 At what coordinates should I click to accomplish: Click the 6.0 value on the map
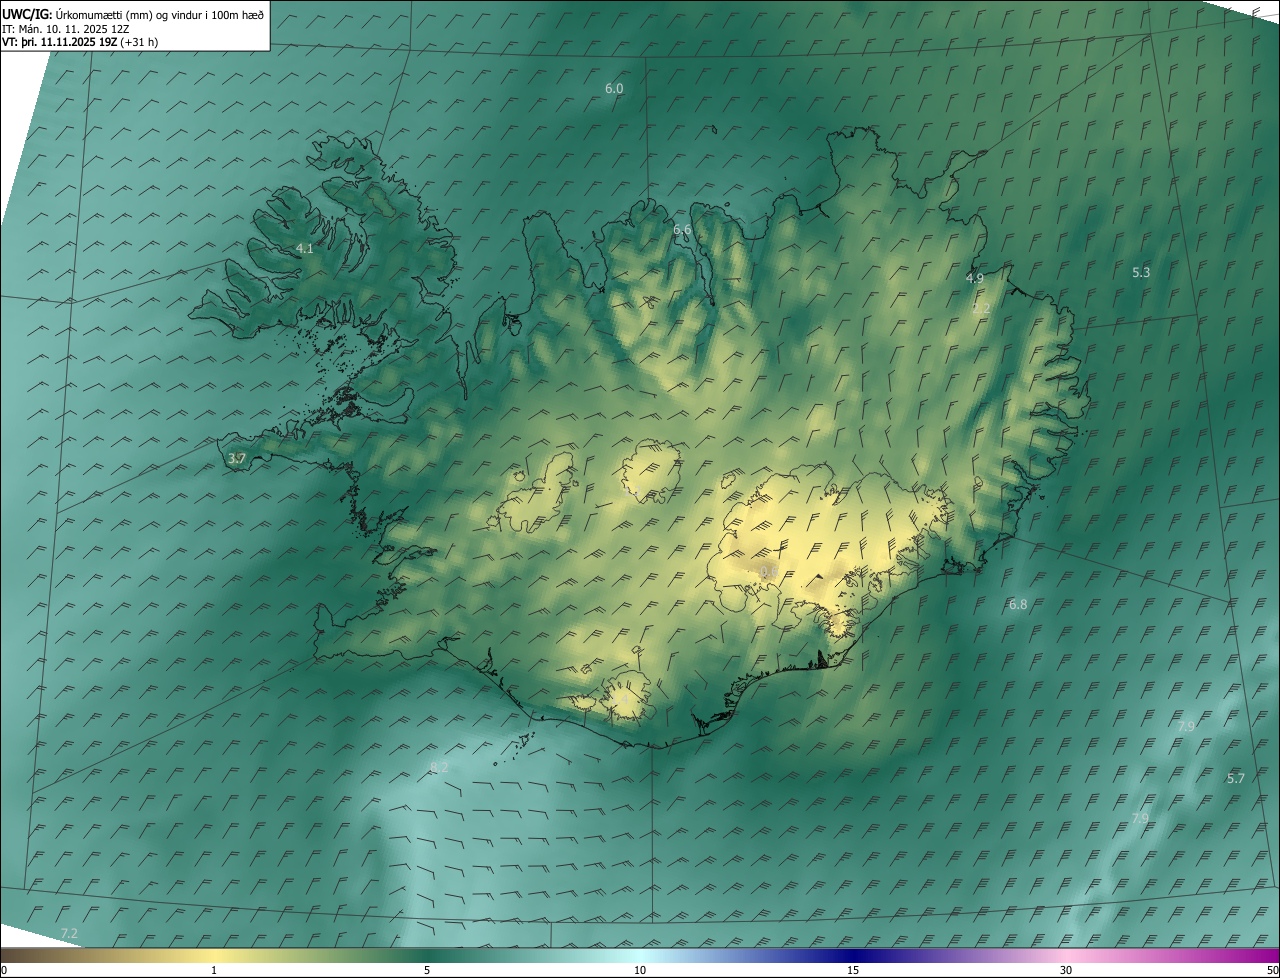614,88
